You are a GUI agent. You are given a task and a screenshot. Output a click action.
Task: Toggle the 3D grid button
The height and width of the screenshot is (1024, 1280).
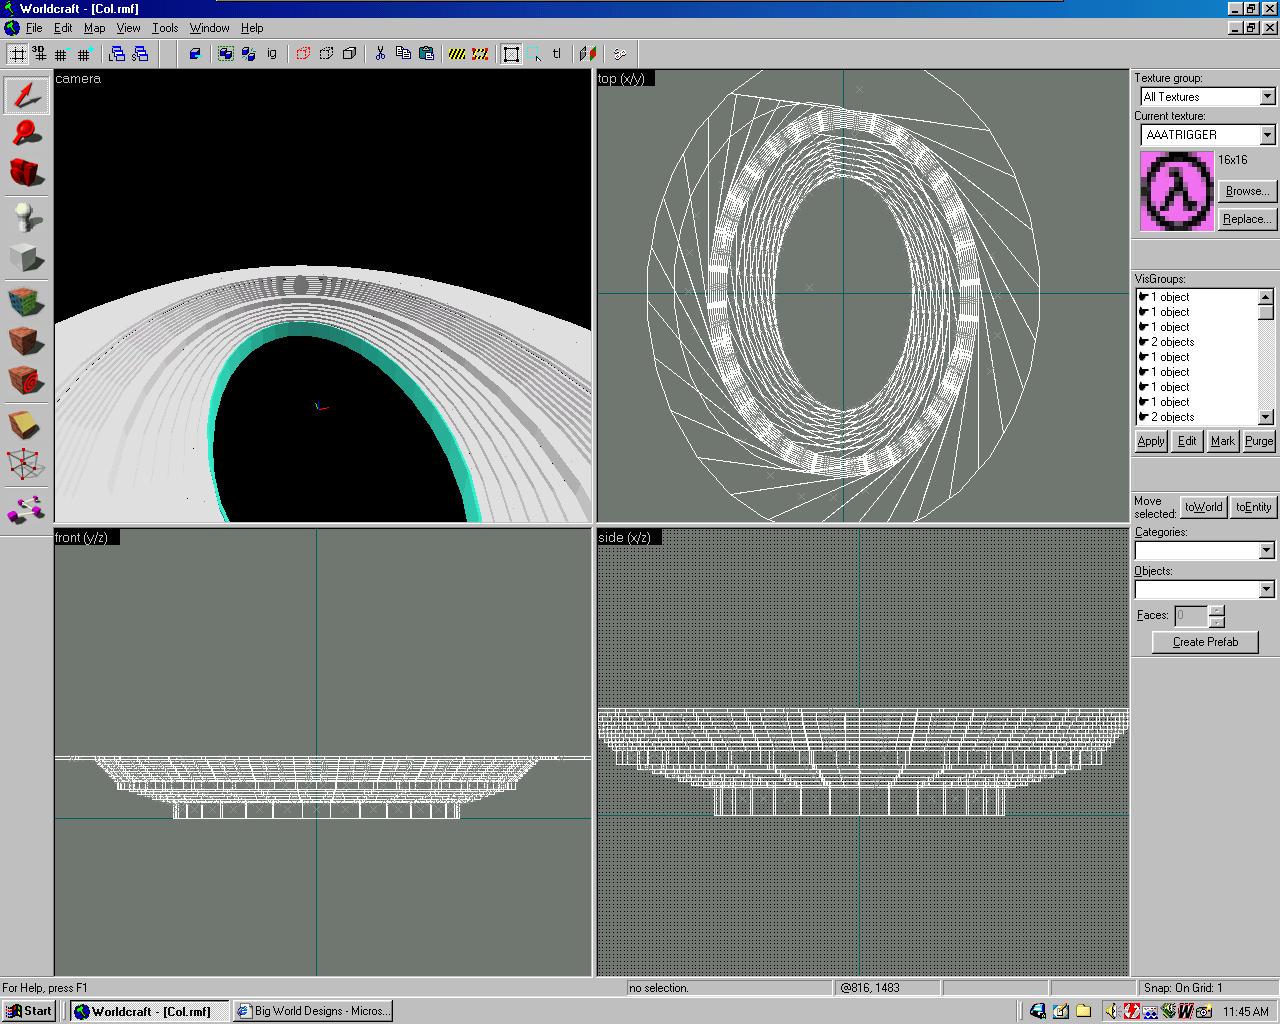point(39,54)
